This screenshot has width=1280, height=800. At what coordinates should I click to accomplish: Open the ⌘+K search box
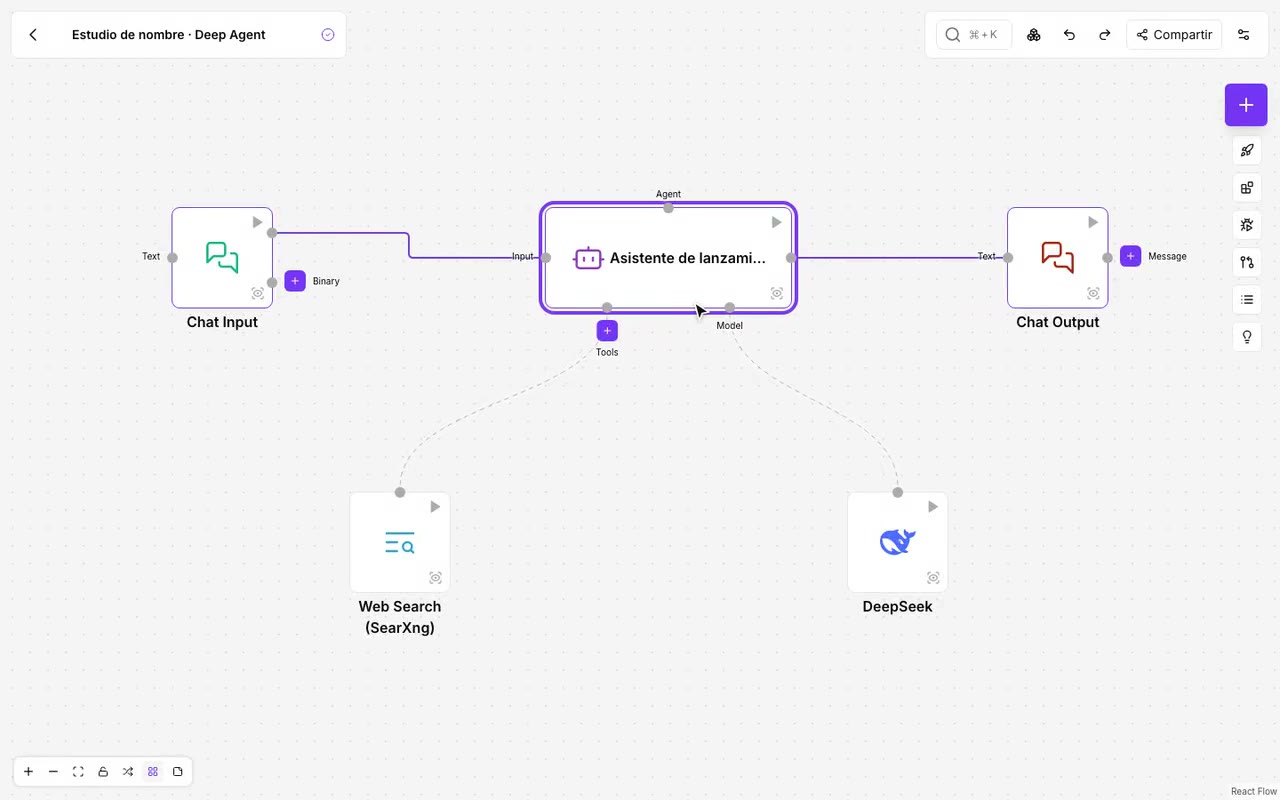(974, 35)
